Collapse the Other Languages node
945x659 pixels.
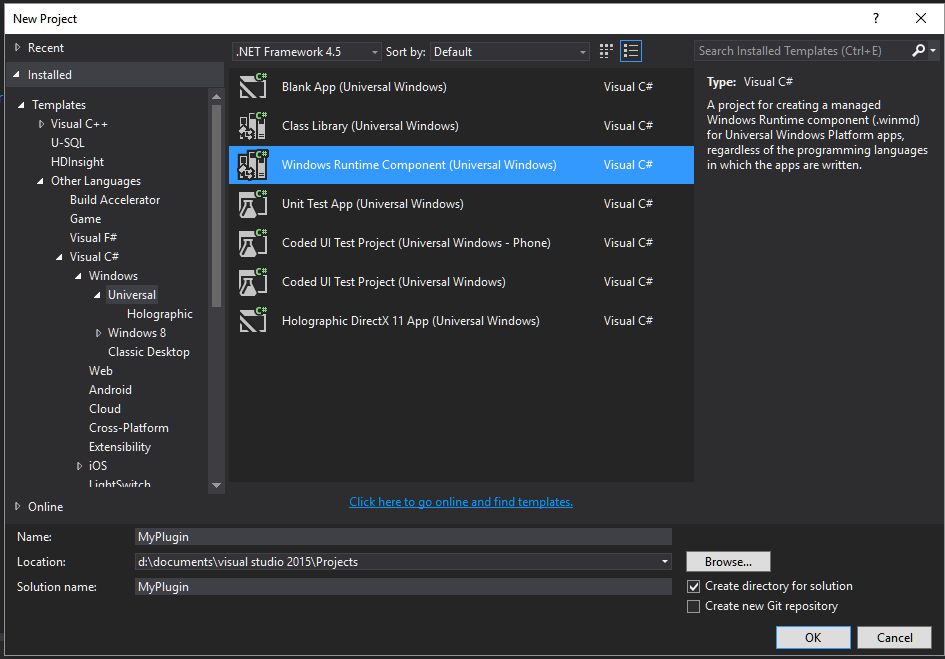pyautogui.click(x=40, y=181)
